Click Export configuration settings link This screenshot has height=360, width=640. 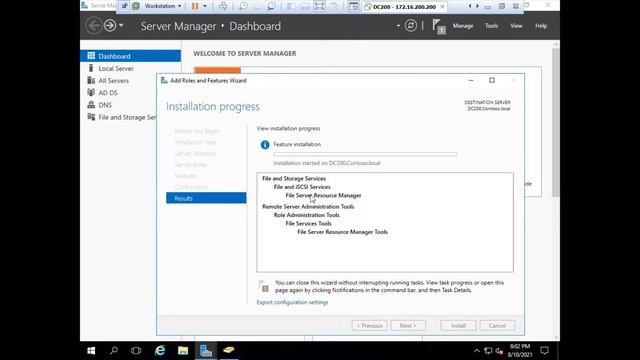292,302
